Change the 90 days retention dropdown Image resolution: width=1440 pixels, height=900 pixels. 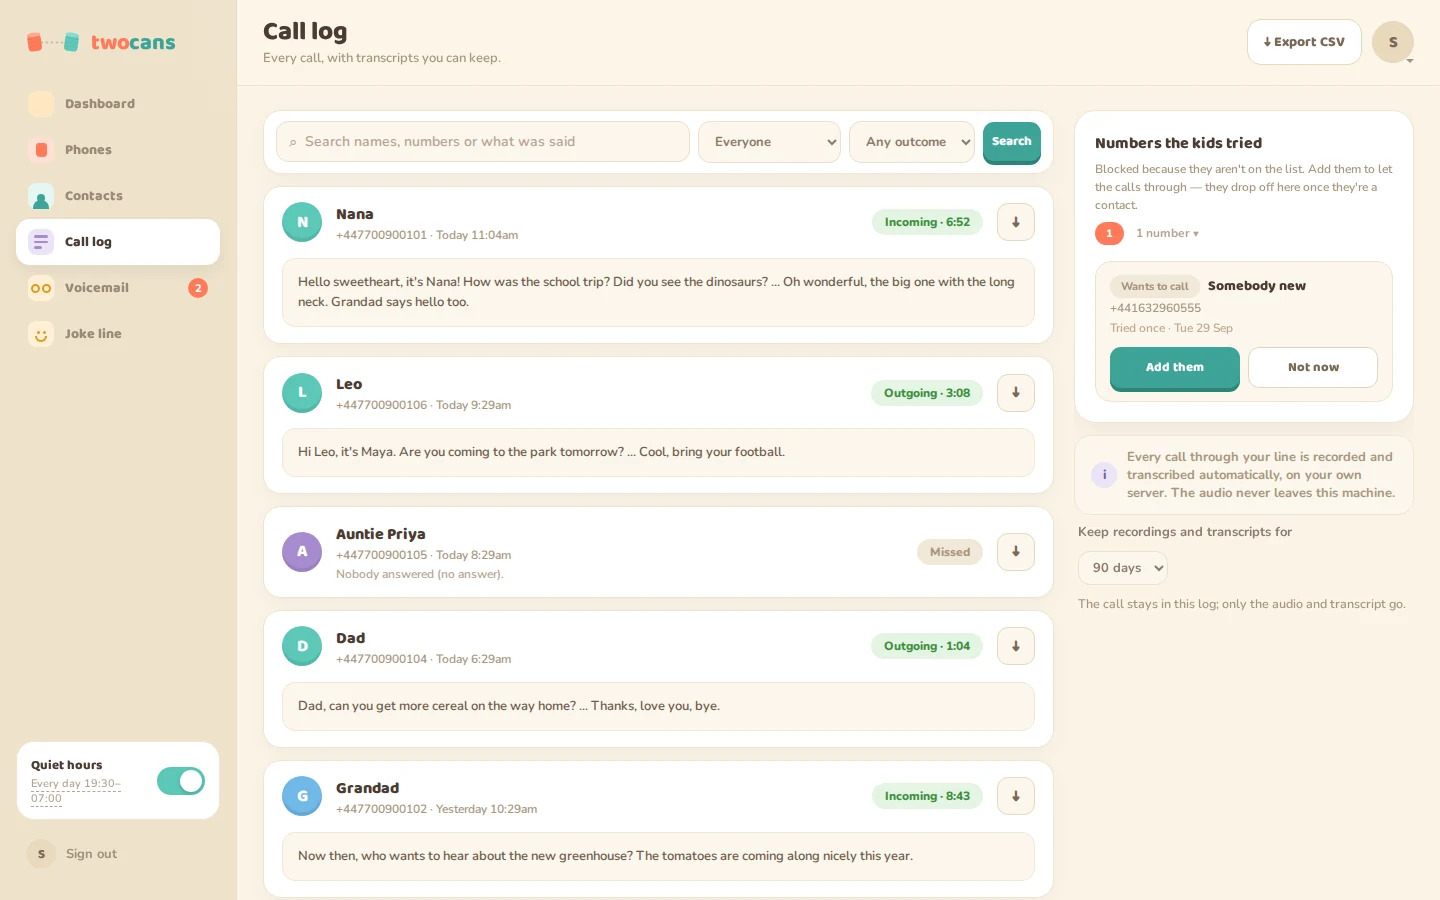[1123, 568]
